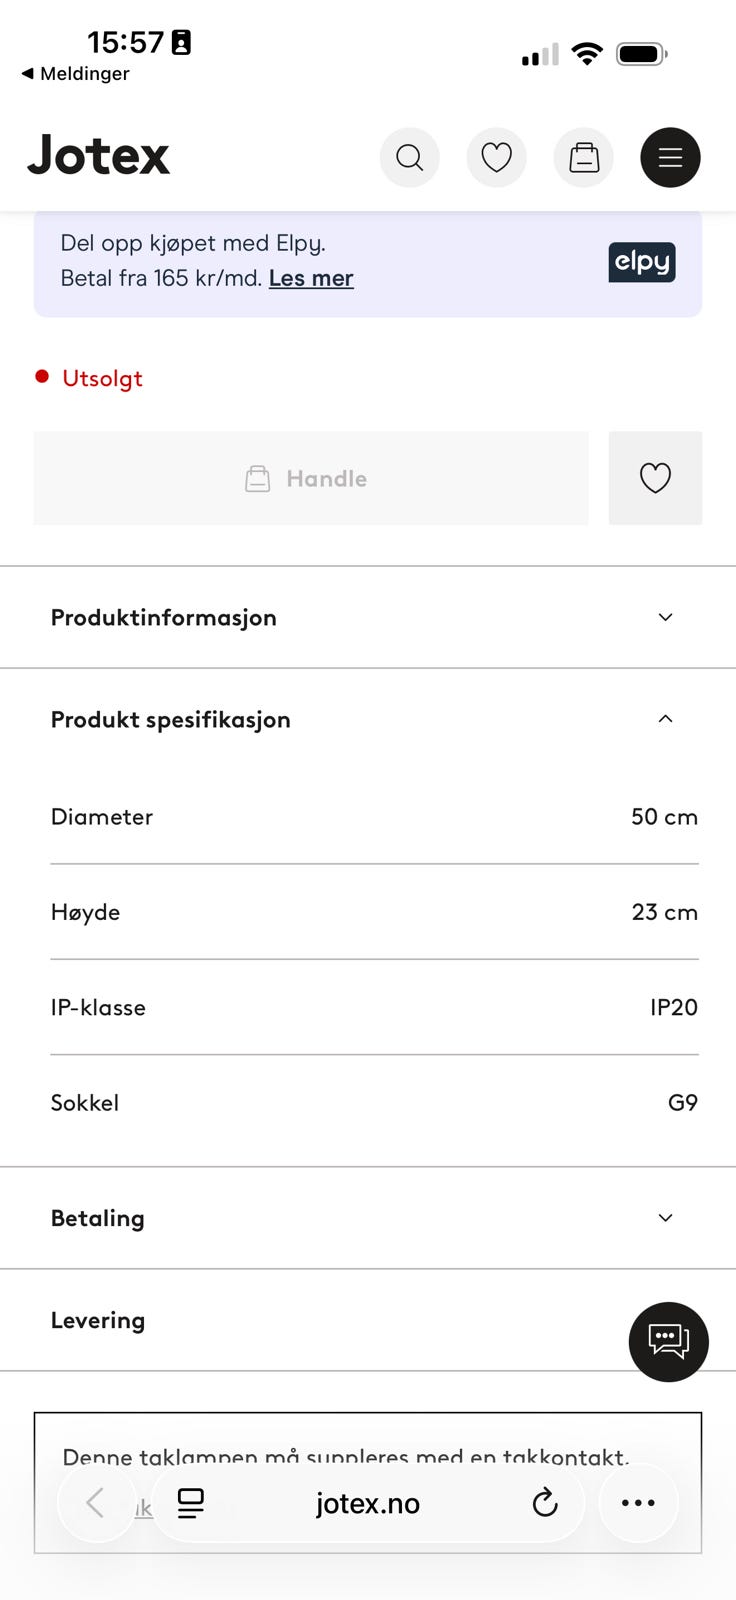Open the hamburger menu button
Viewport: 736px width, 1600px height.
pyautogui.click(x=670, y=158)
